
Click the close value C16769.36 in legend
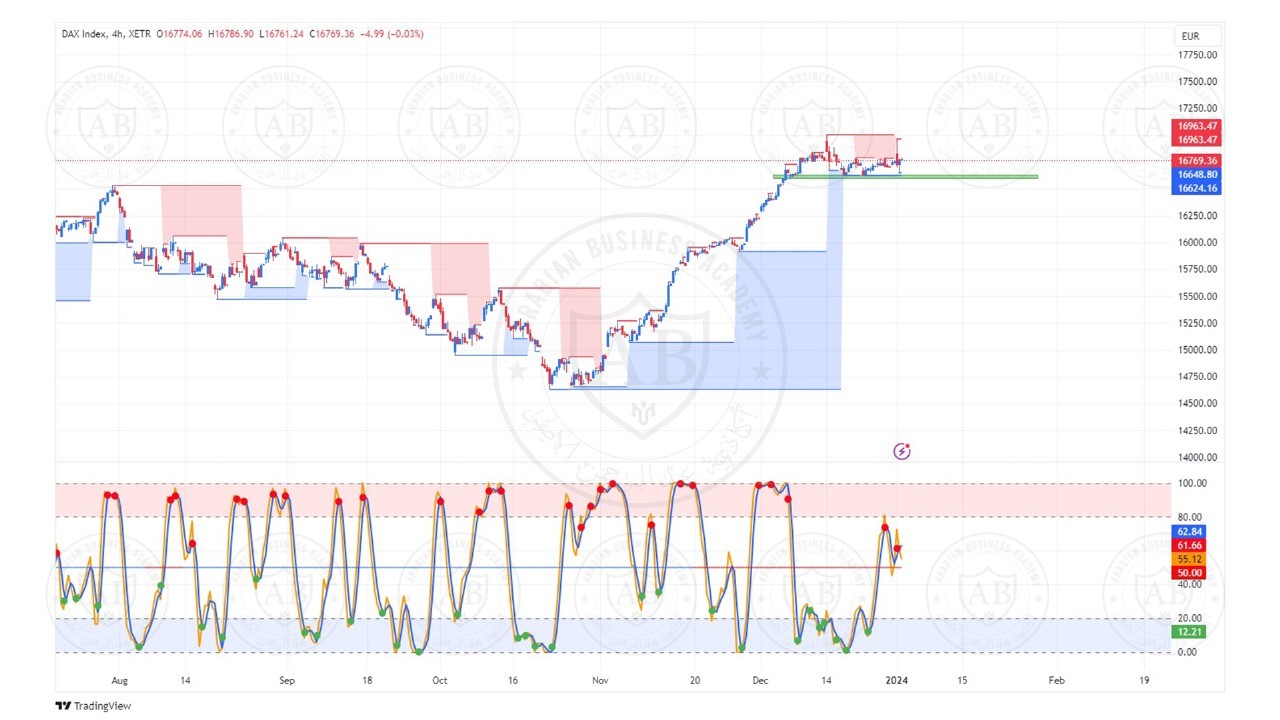point(333,34)
